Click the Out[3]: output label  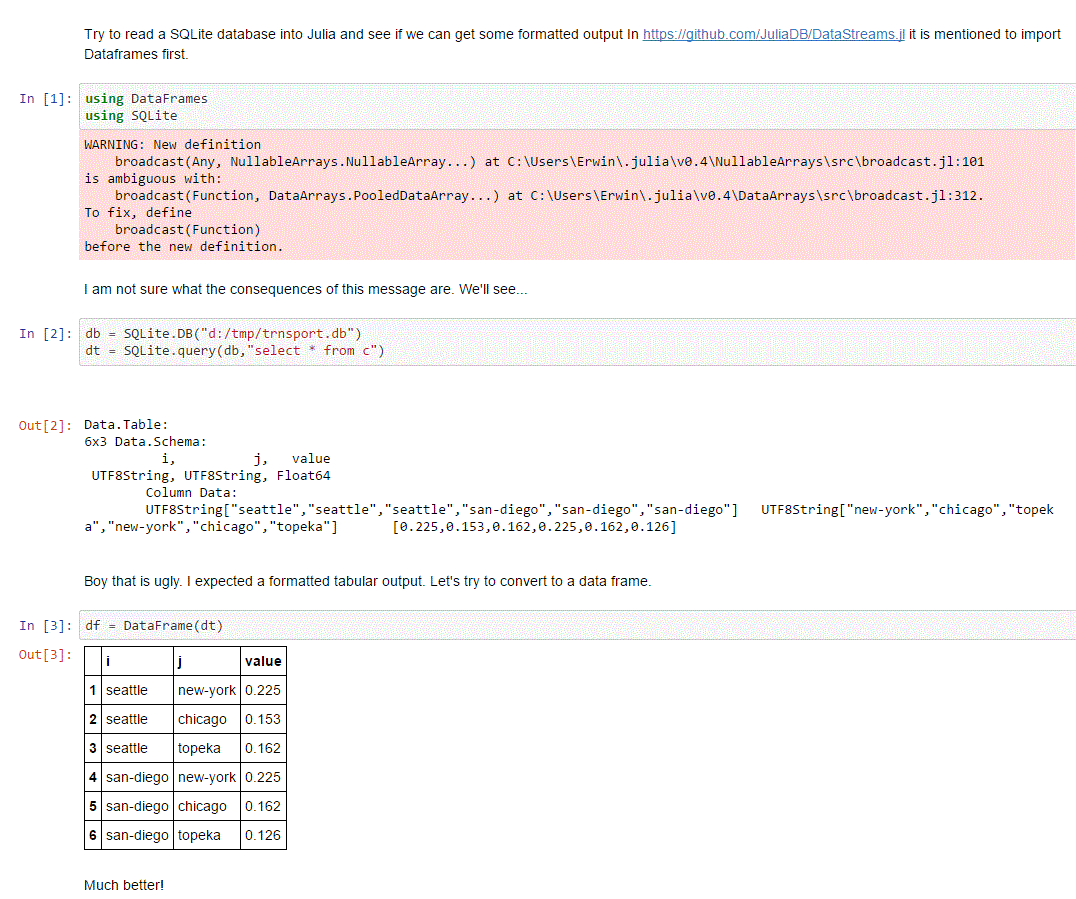click(x=43, y=653)
